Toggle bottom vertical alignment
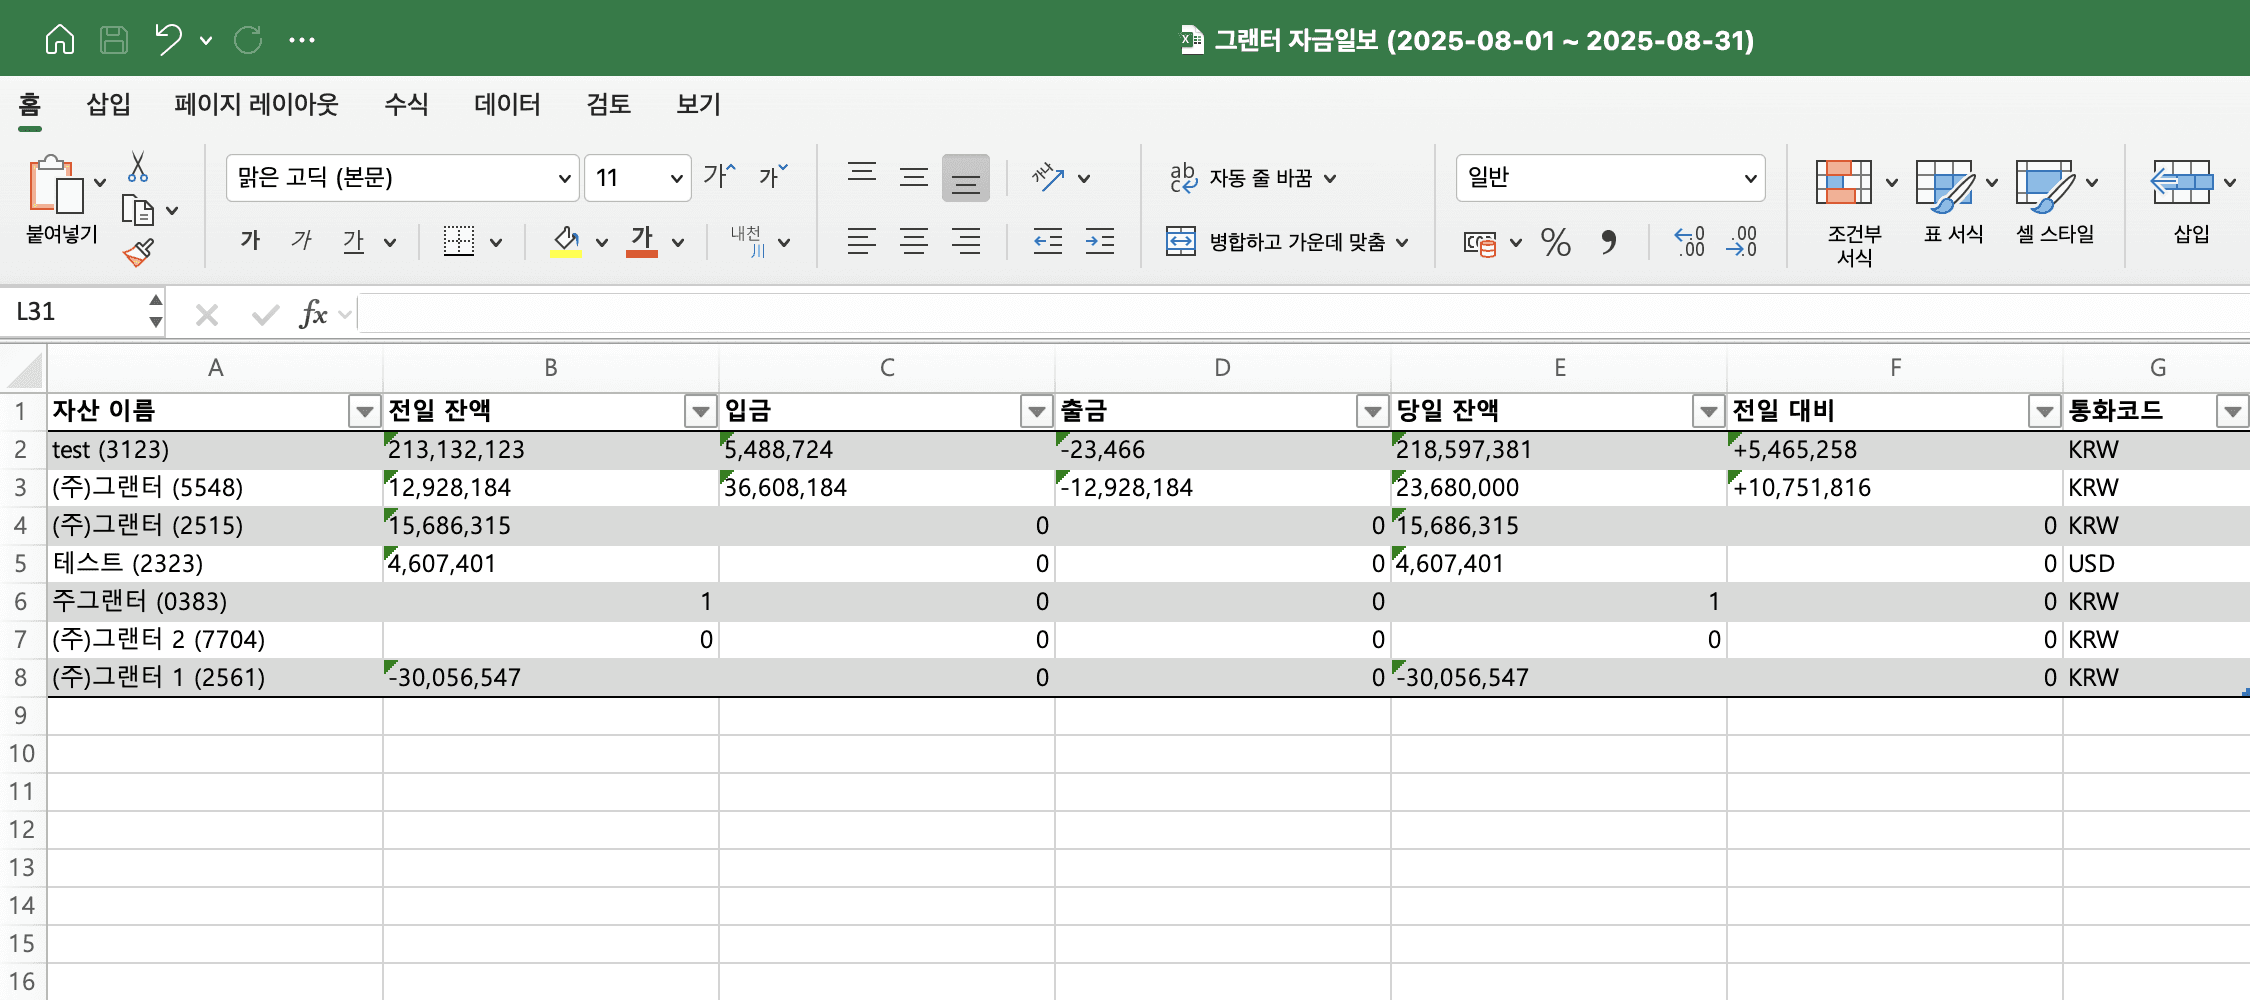Screen dimensions: 2250x1000 point(966,178)
